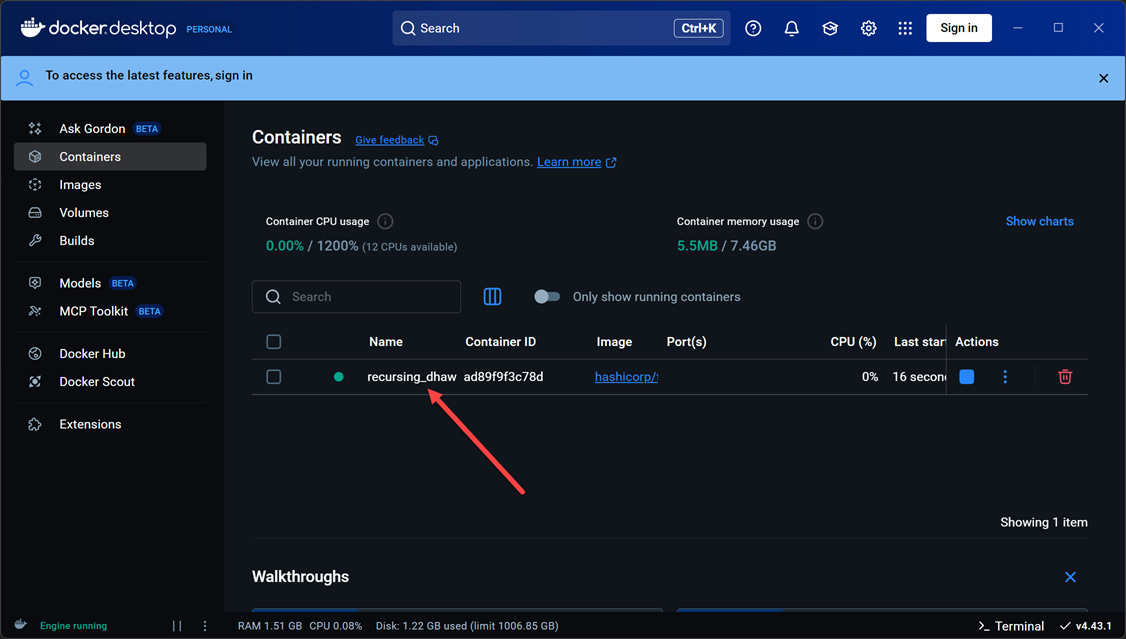Screen dimensions: 1126x639
Task: Click the Sign in button
Action: (959, 28)
